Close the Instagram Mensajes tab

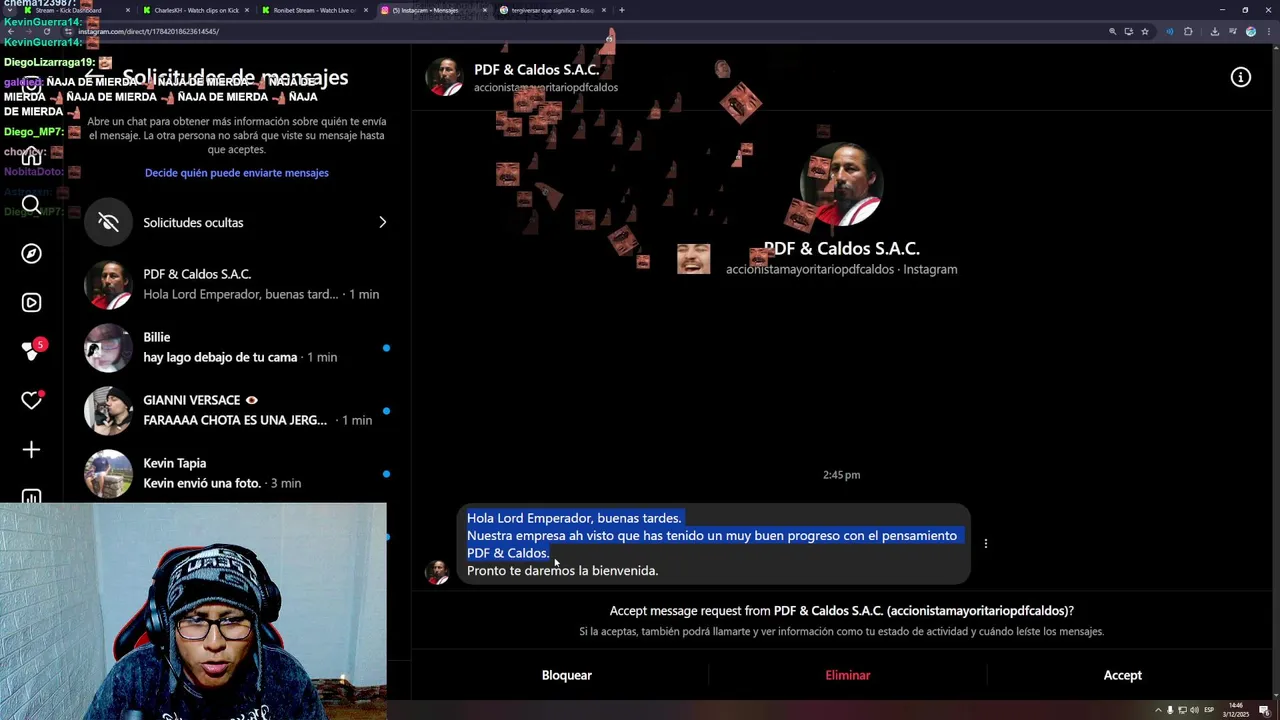pyautogui.click(x=485, y=10)
